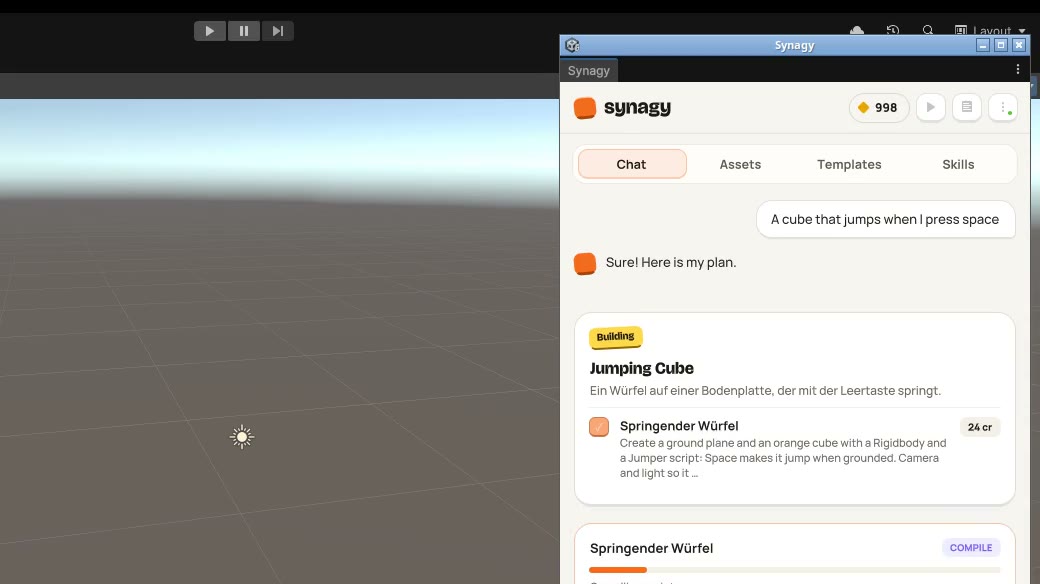Open the Layout dropdown
Screen dimensions: 1040x584
point(990,31)
